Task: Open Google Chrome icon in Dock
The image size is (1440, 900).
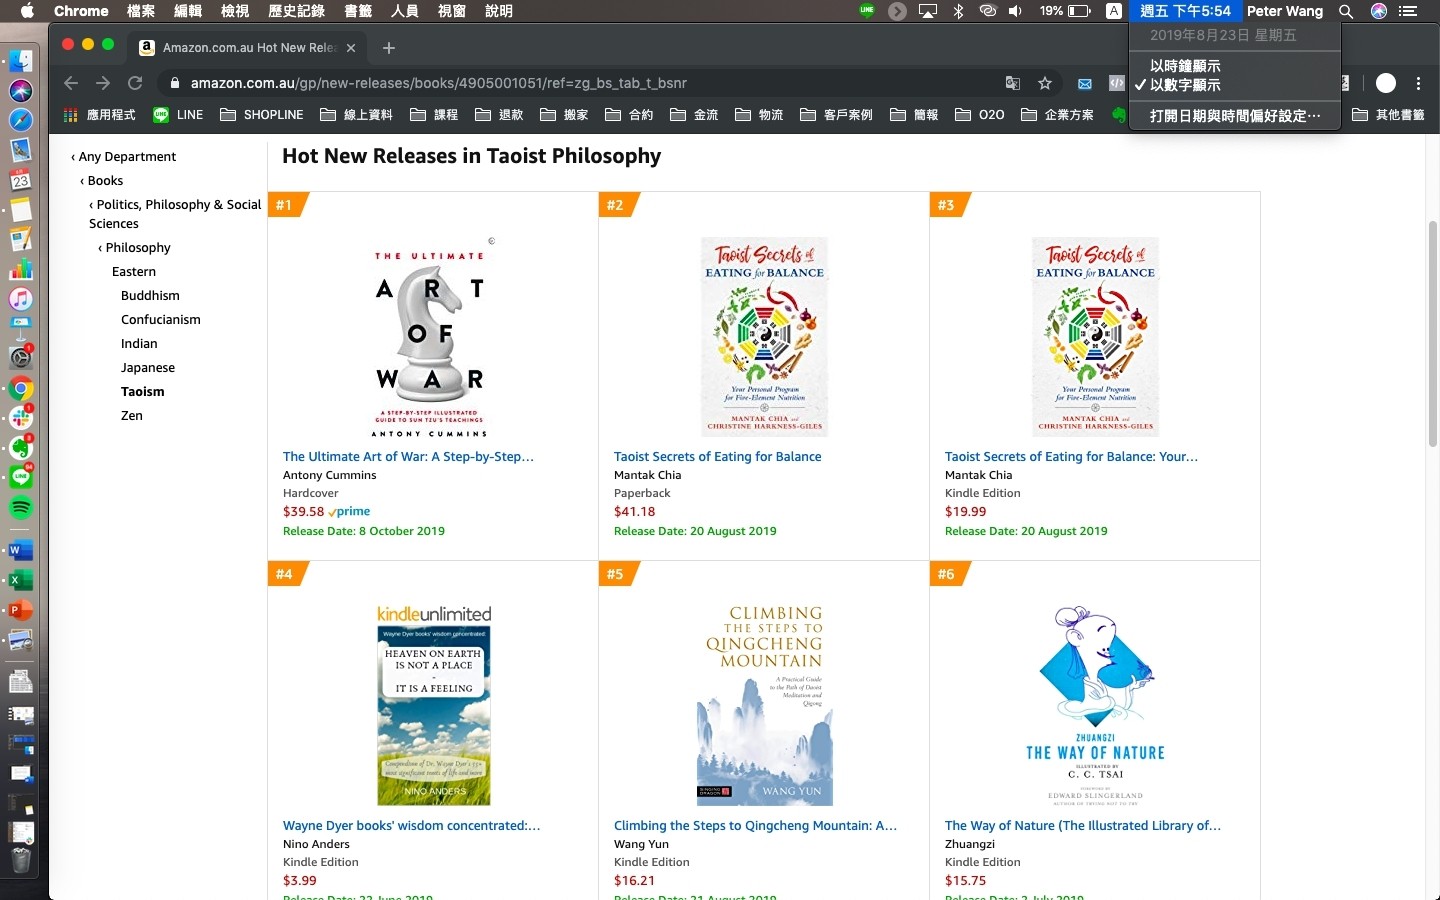Action: tap(21, 389)
